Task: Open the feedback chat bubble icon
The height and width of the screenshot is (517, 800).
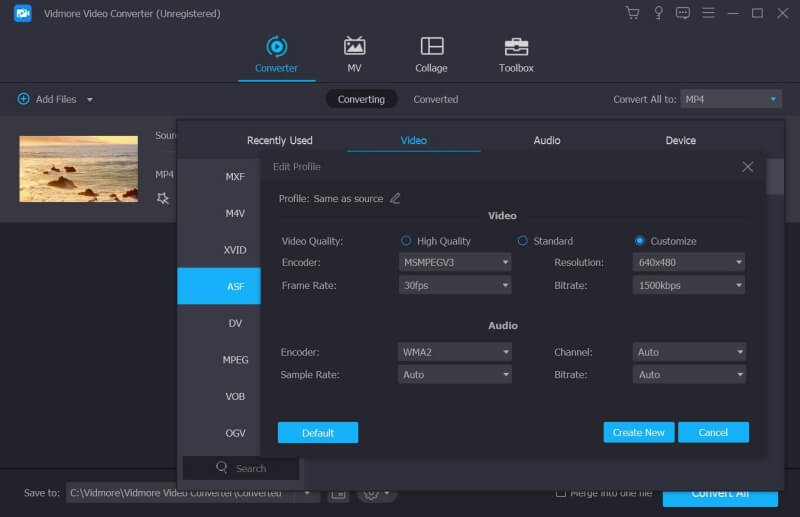Action: point(683,13)
